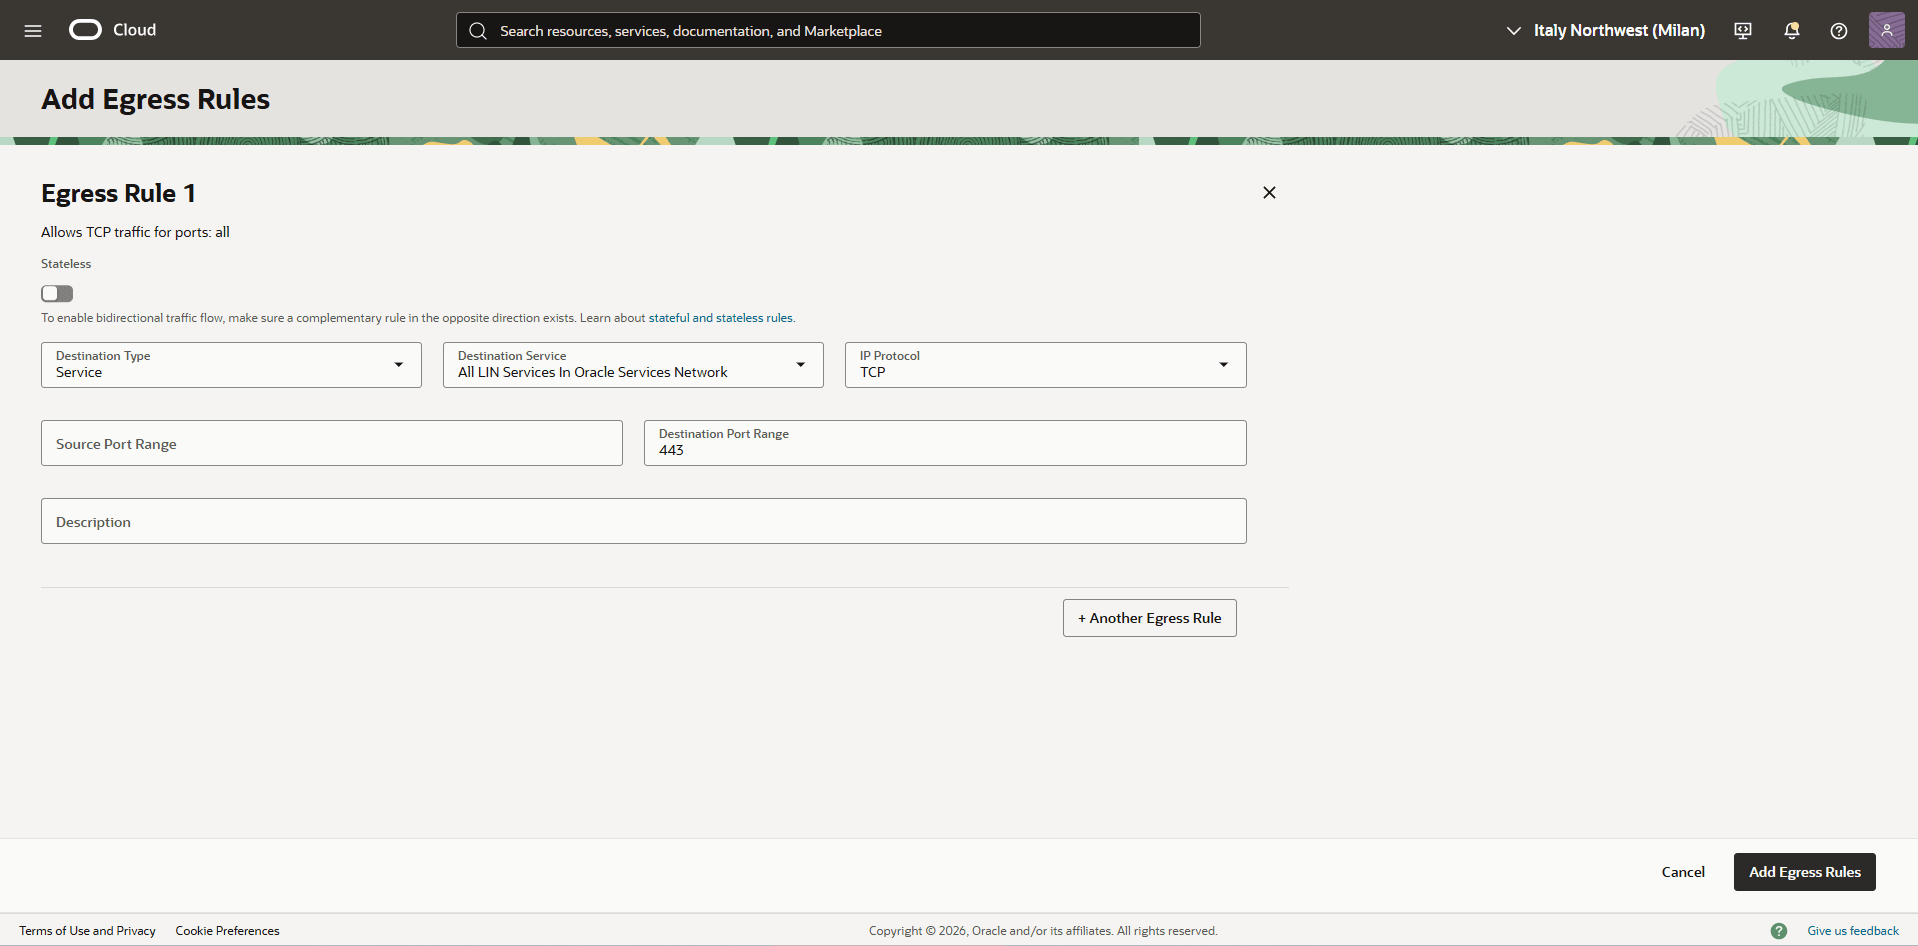The width and height of the screenshot is (1918, 946).
Task: Open Cookie Preferences link
Action: coord(227,931)
